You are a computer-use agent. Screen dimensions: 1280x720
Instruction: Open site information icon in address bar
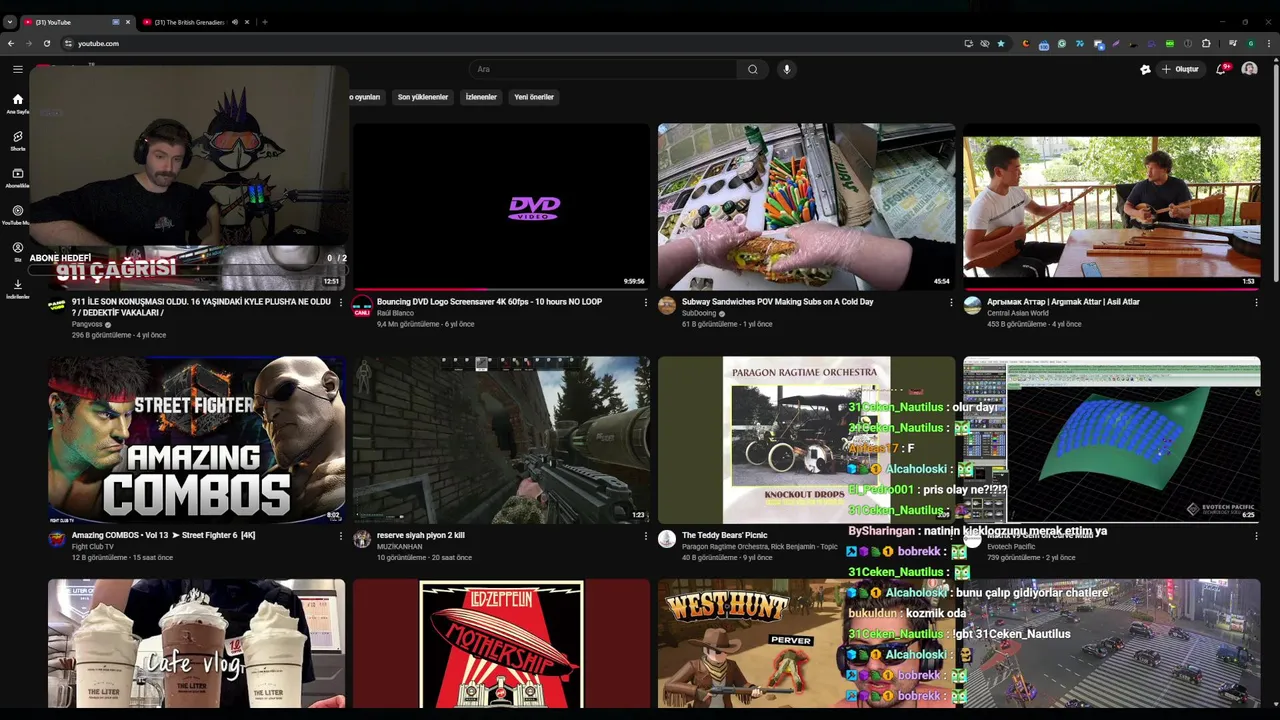point(68,43)
